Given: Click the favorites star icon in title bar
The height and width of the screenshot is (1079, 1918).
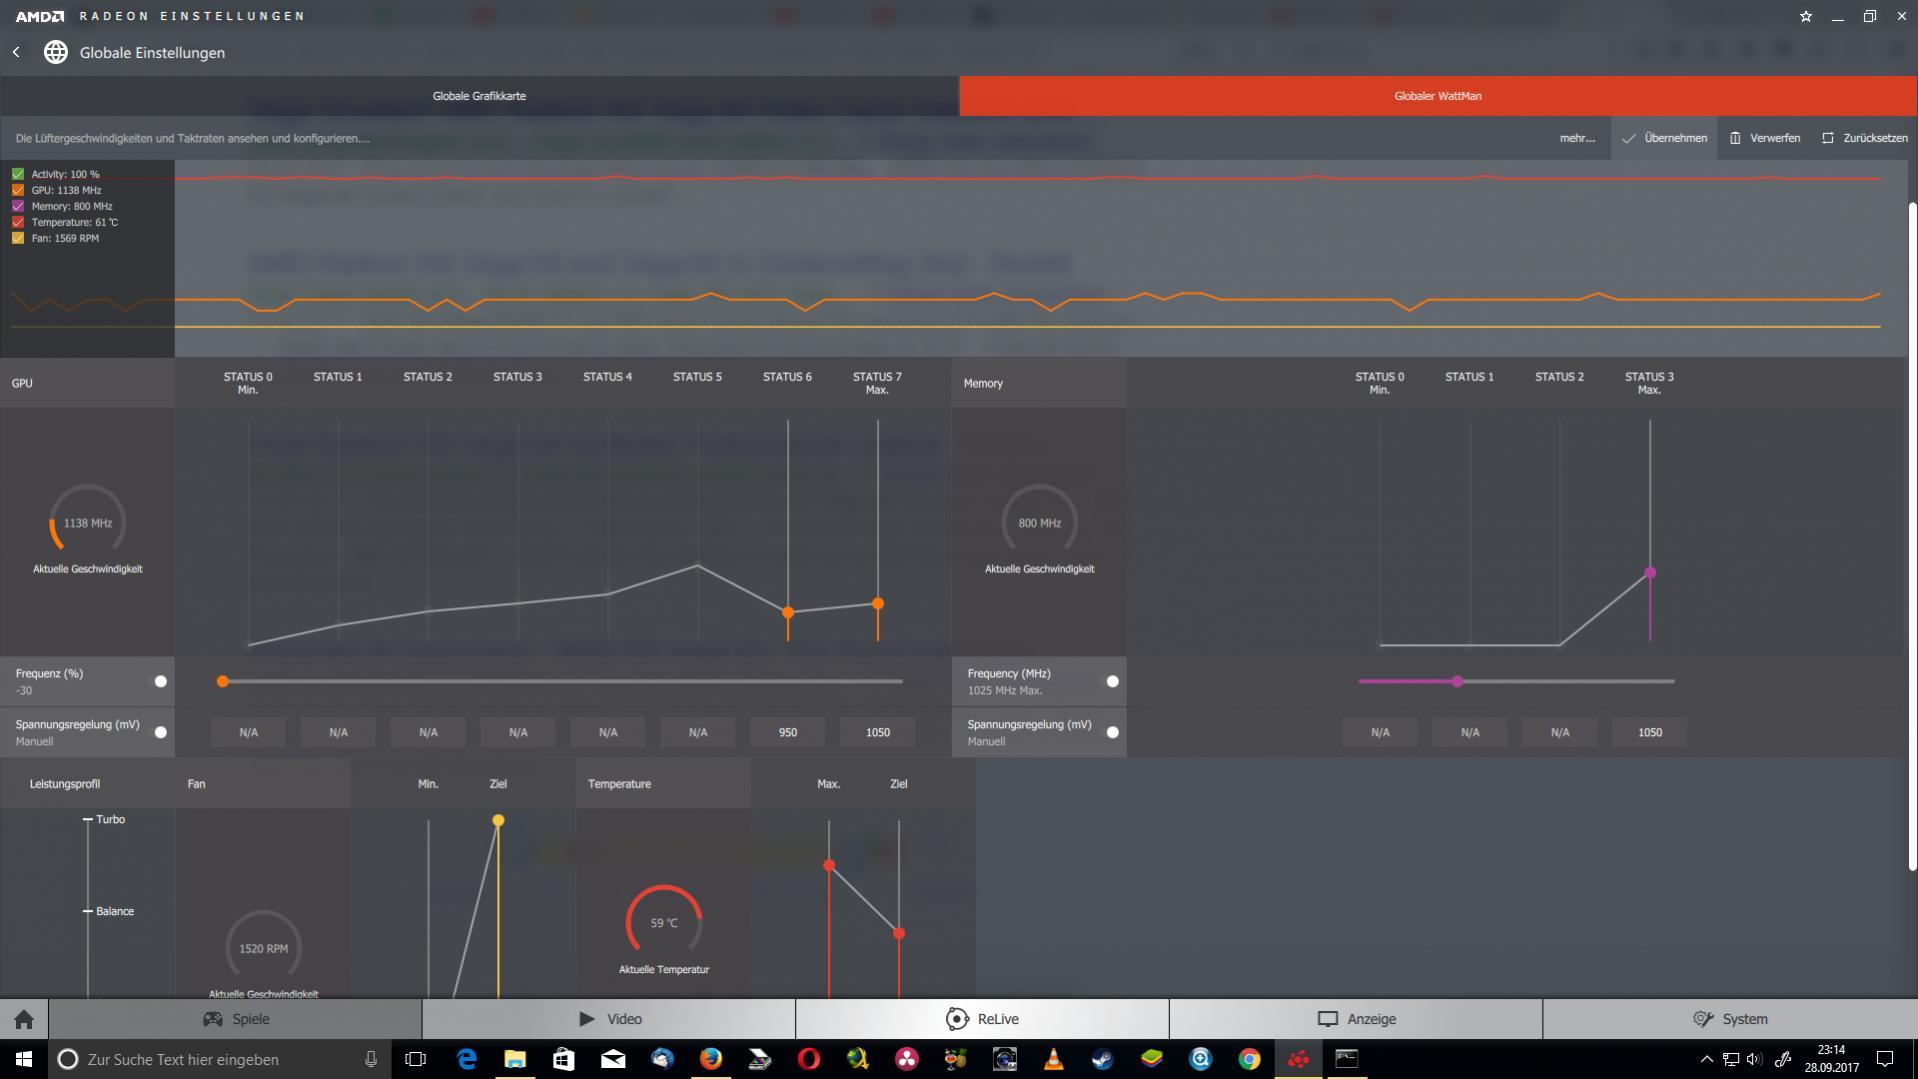Looking at the screenshot, I should [1805, 16].
